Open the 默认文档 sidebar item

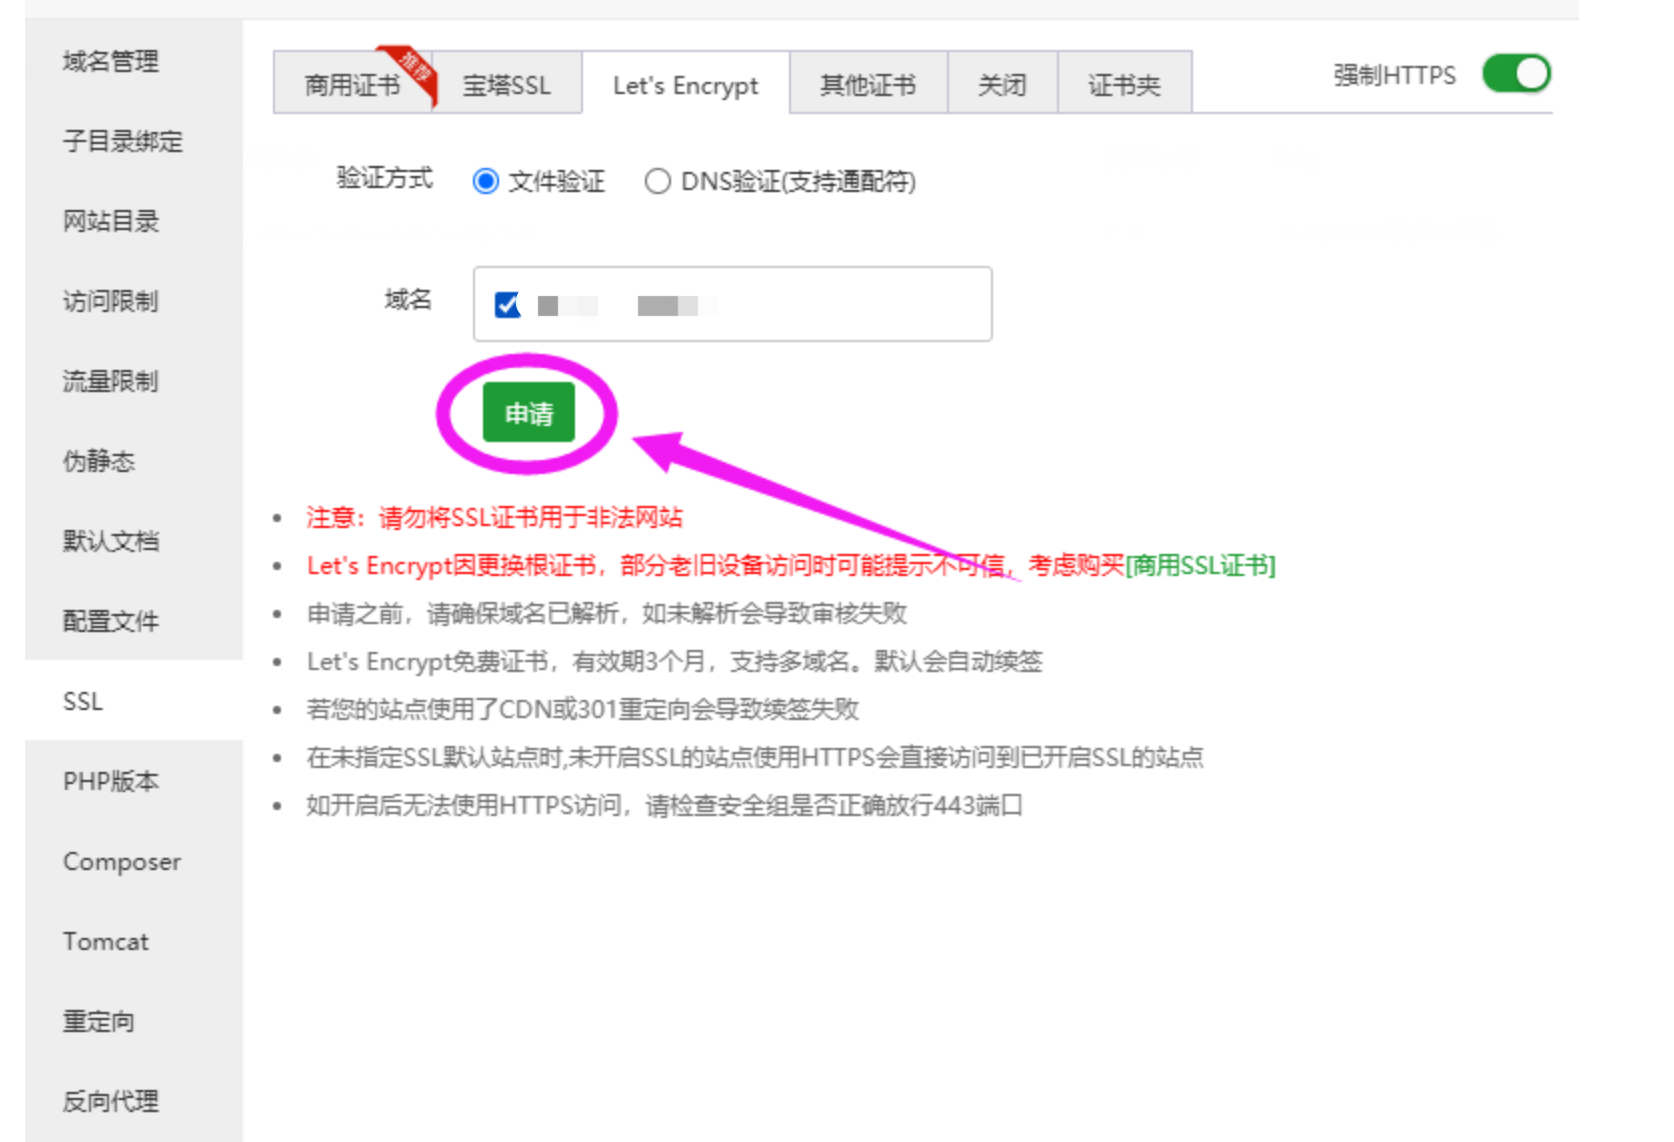coord(133,541)
